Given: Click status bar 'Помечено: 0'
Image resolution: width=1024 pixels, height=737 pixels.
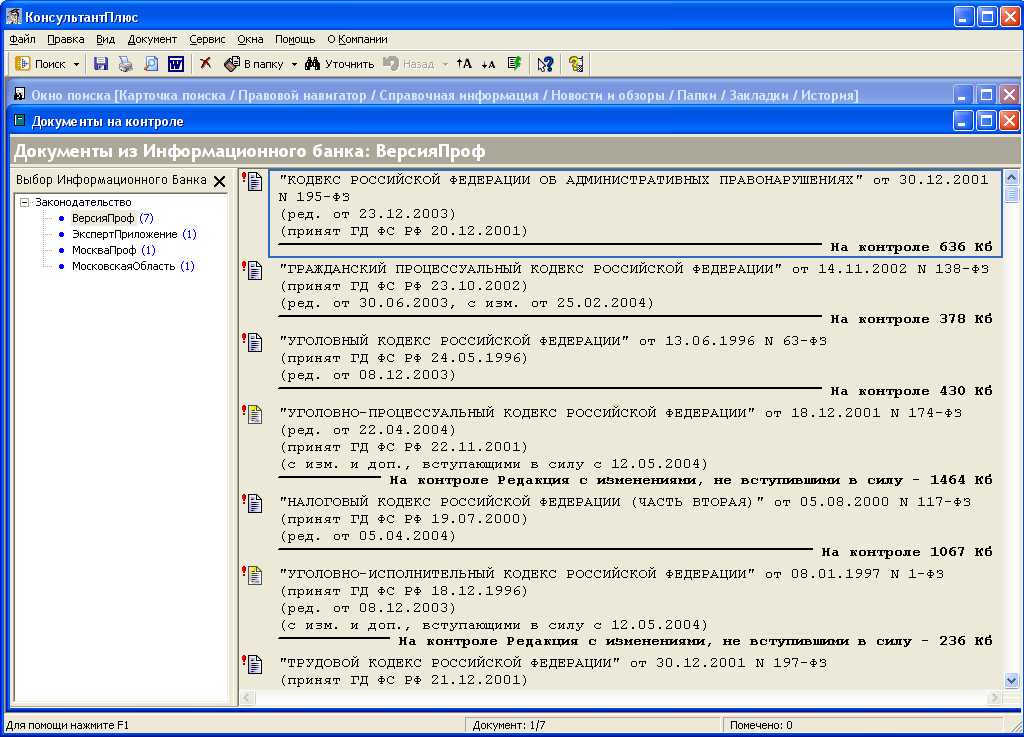Looking at the screenshot, I should click(x=761, y=725).
